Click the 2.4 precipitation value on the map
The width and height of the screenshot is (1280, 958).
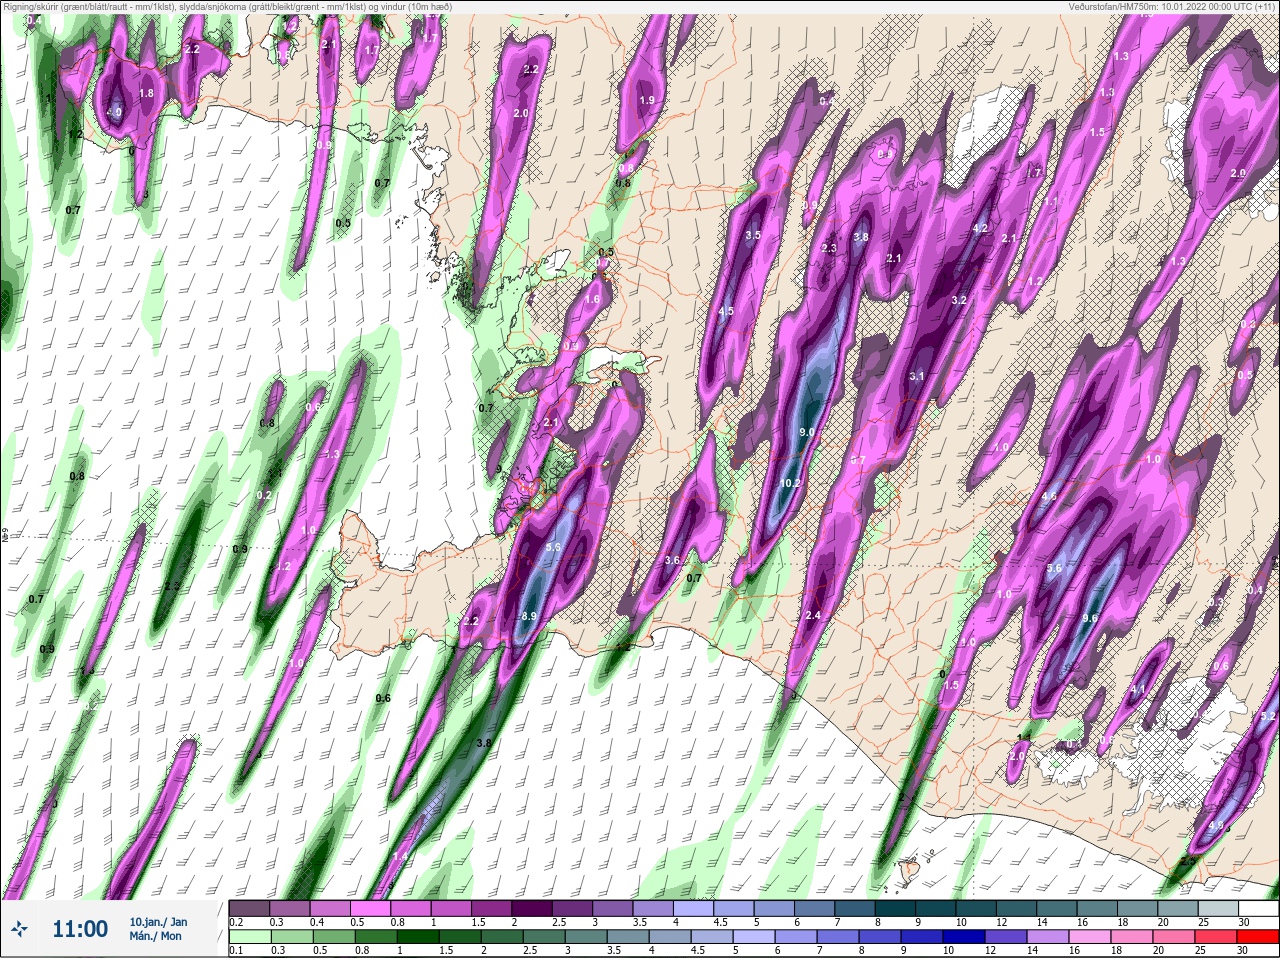click(x=812, y=615)
